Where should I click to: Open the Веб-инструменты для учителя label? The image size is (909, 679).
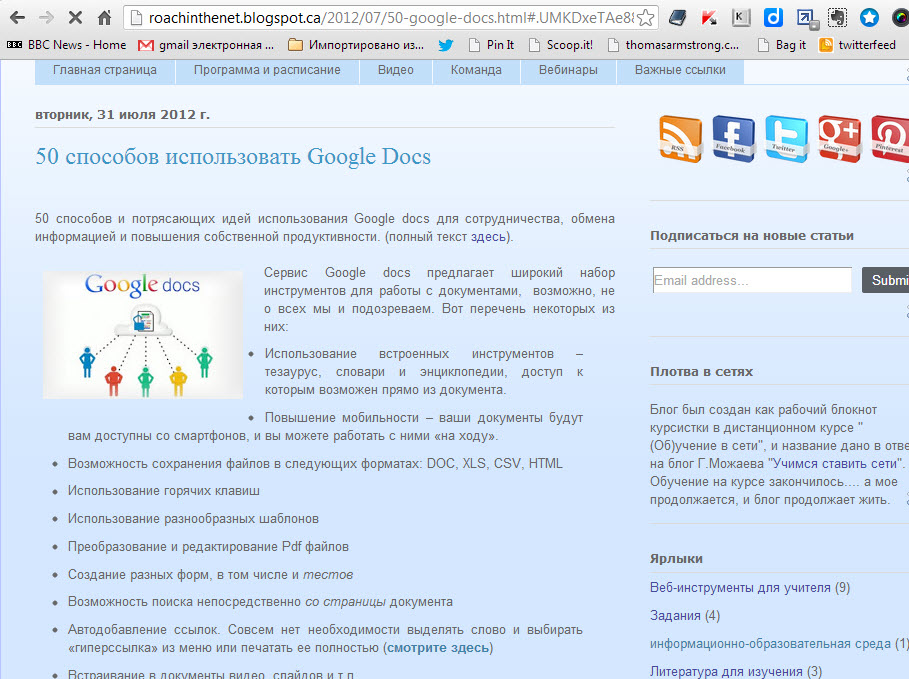click(x=740, y=588)
